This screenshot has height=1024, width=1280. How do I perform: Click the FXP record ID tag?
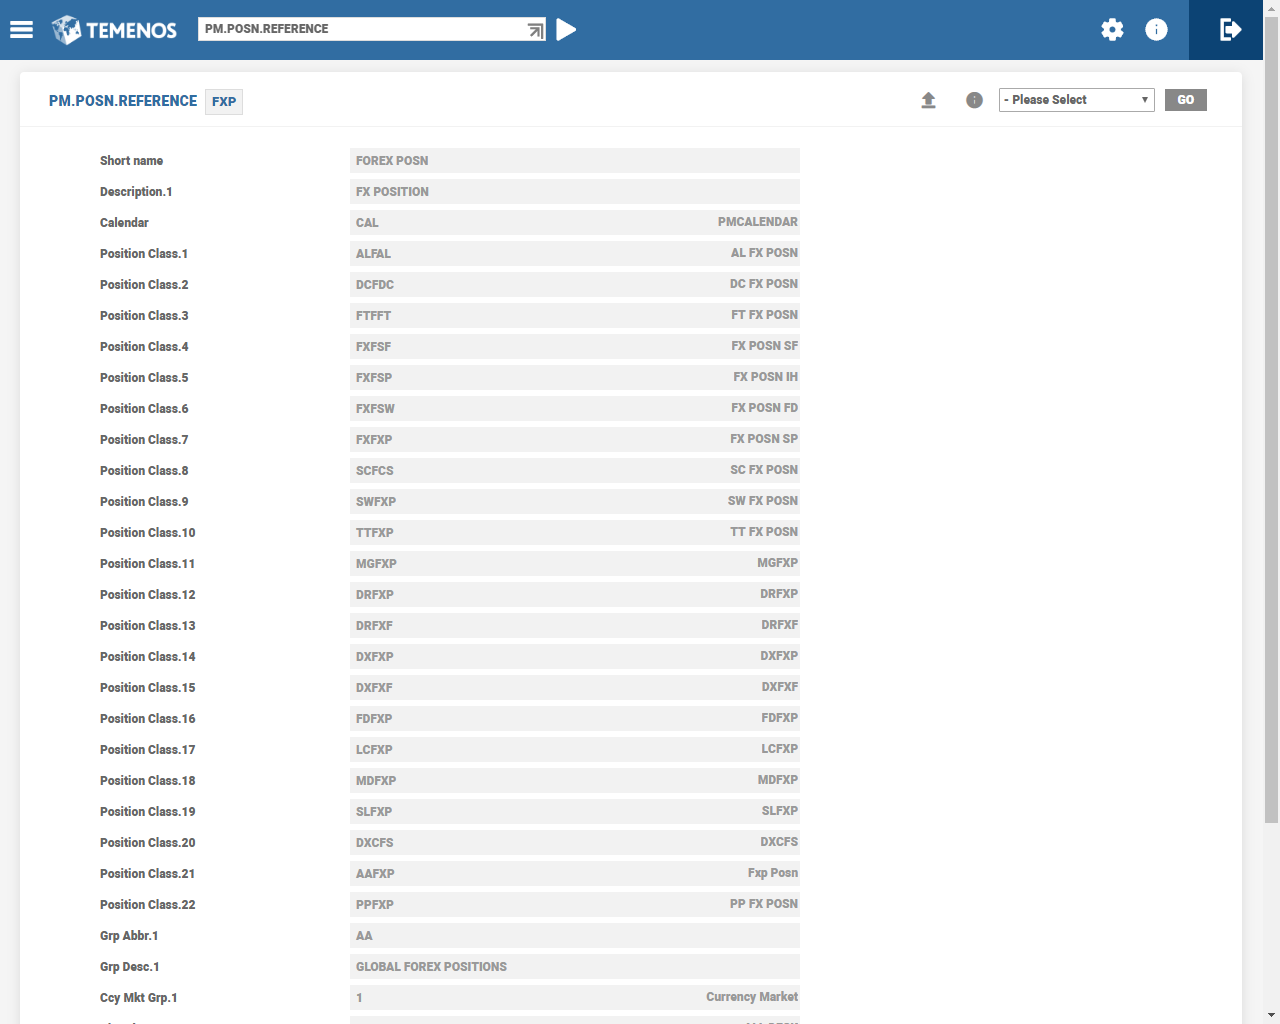coord(224,102)
